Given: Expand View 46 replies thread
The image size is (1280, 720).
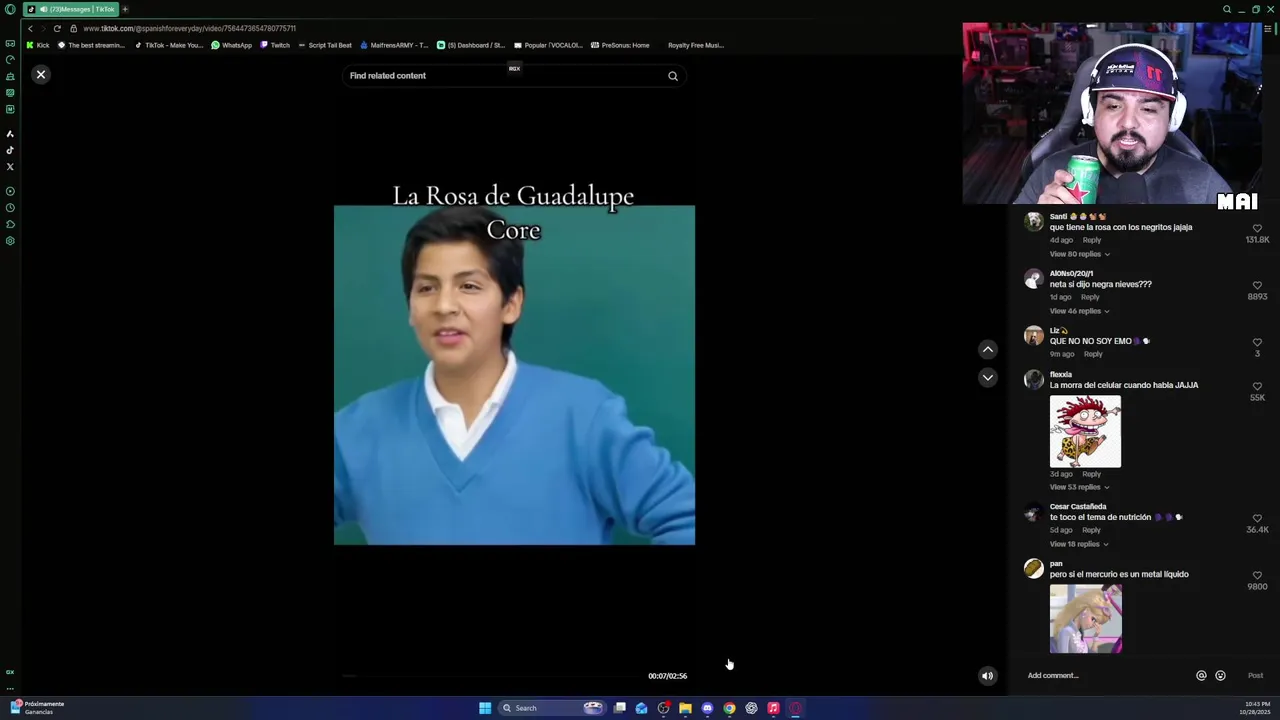Looking at the screenshot, I should [x=1079, y=311].
